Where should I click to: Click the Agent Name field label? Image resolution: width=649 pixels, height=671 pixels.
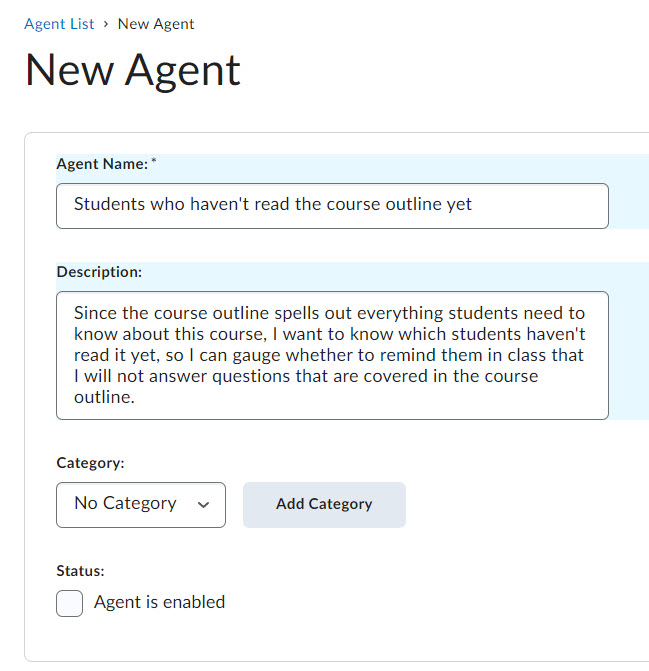(102, 163)
